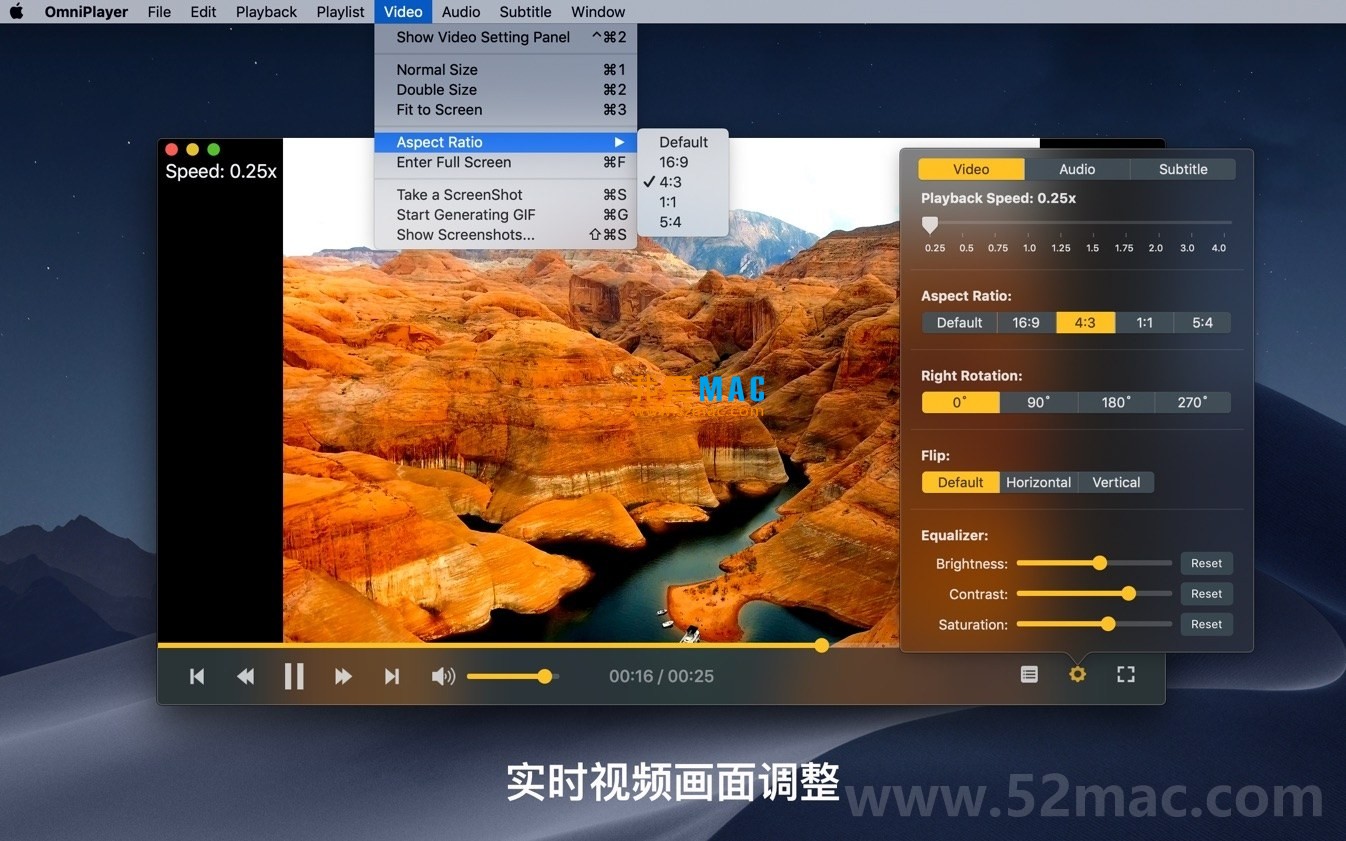Screen dimensions: 1346x841
Task: Reset the Brightness equalizer value
Action: click(x=1206, y=563)
